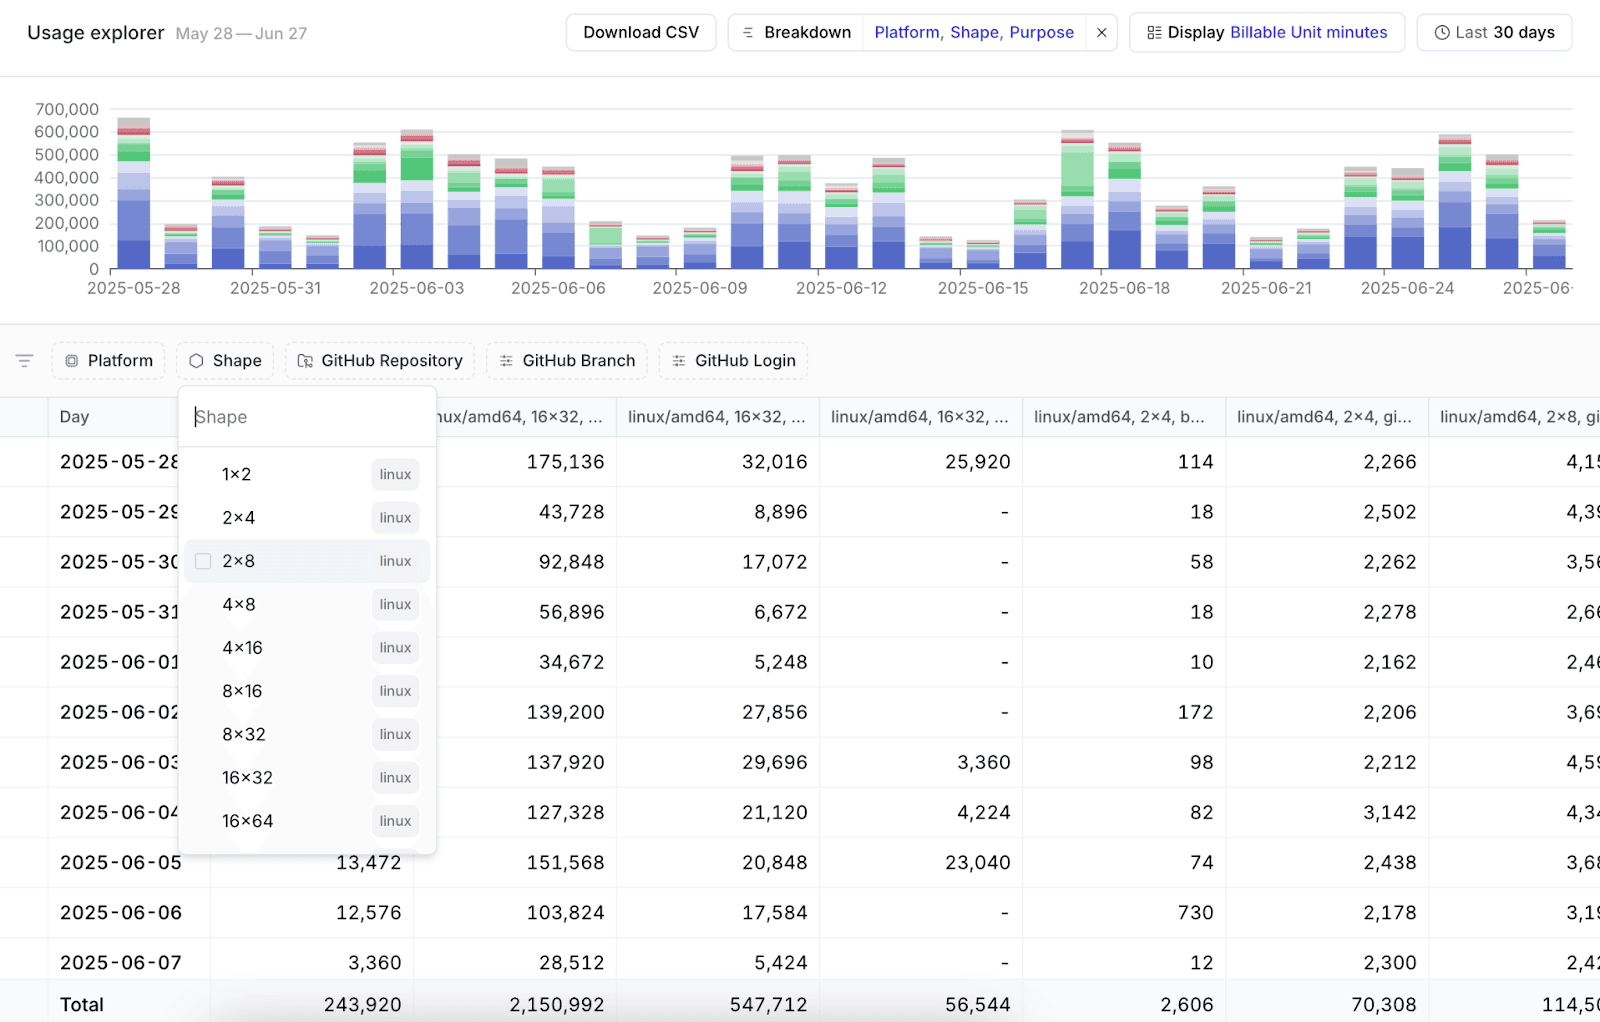Click the Download CSV button
This screenshot has width=1600, height=1022.
641,32
